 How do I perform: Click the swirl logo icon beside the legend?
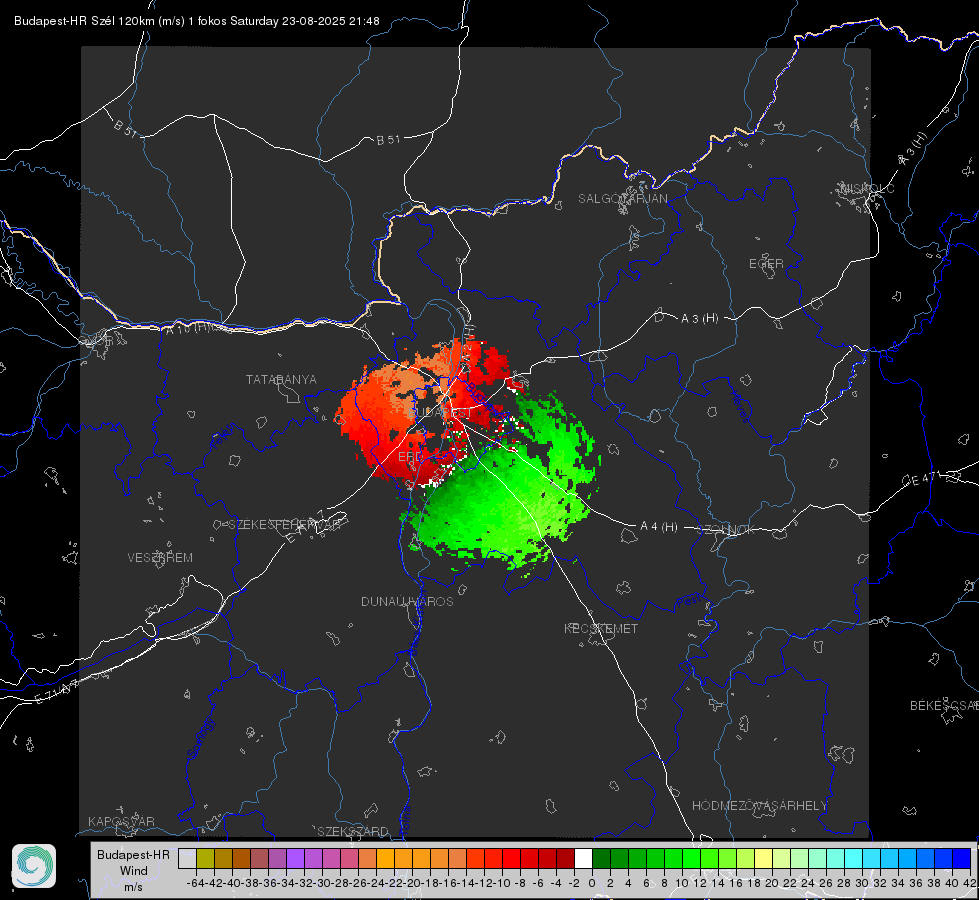tap(34, 866)
